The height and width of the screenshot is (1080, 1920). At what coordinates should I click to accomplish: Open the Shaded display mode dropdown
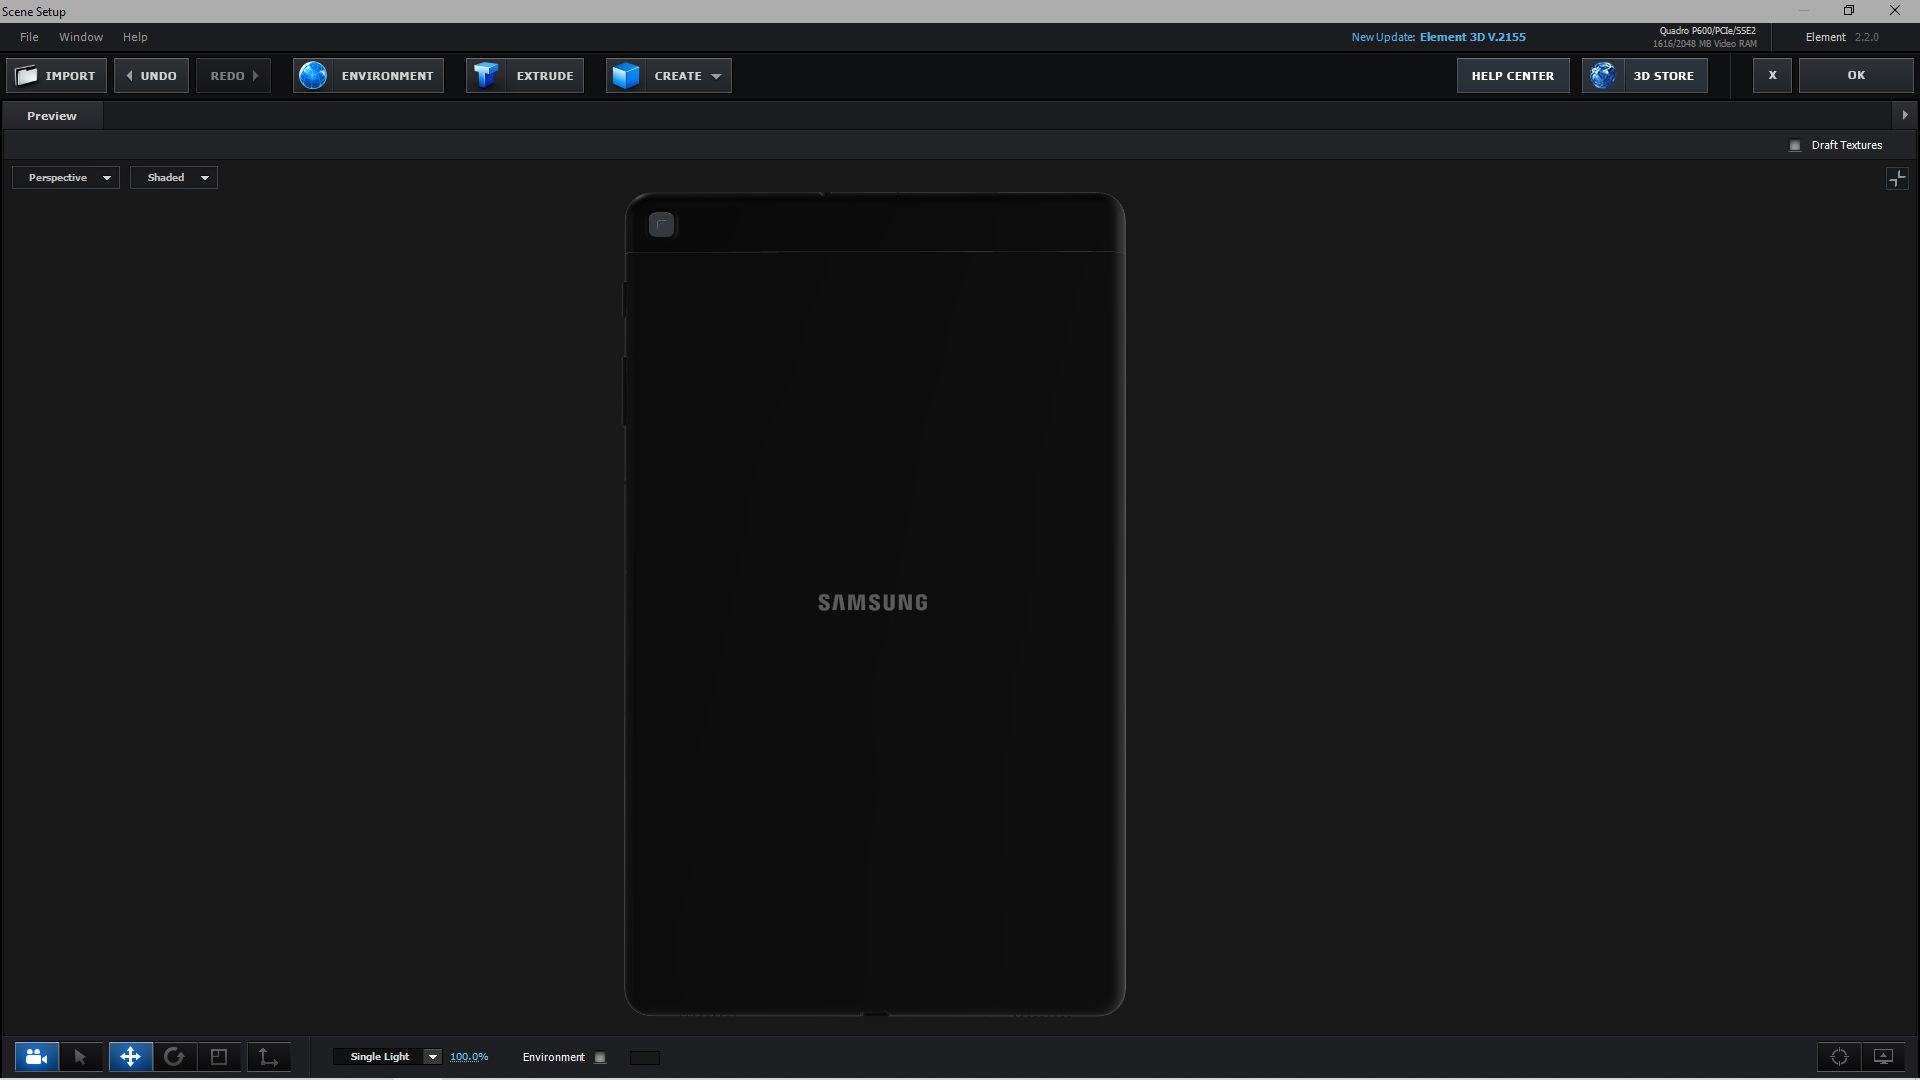(174, 178)
